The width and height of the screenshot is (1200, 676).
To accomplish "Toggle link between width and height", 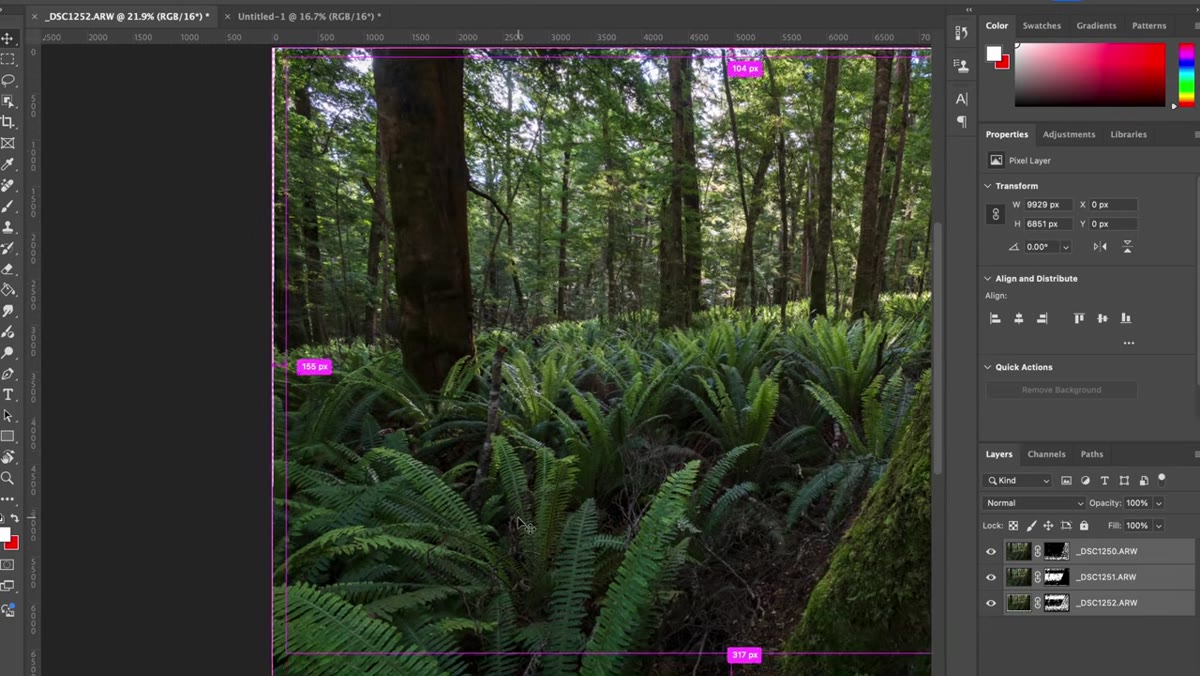I will pos(995,214).
